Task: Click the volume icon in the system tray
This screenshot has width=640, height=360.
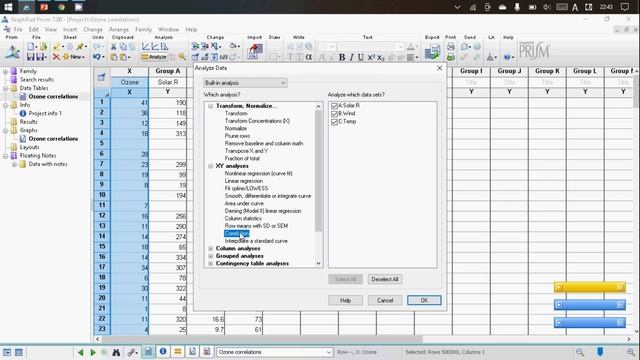Action: click(547, 7)
